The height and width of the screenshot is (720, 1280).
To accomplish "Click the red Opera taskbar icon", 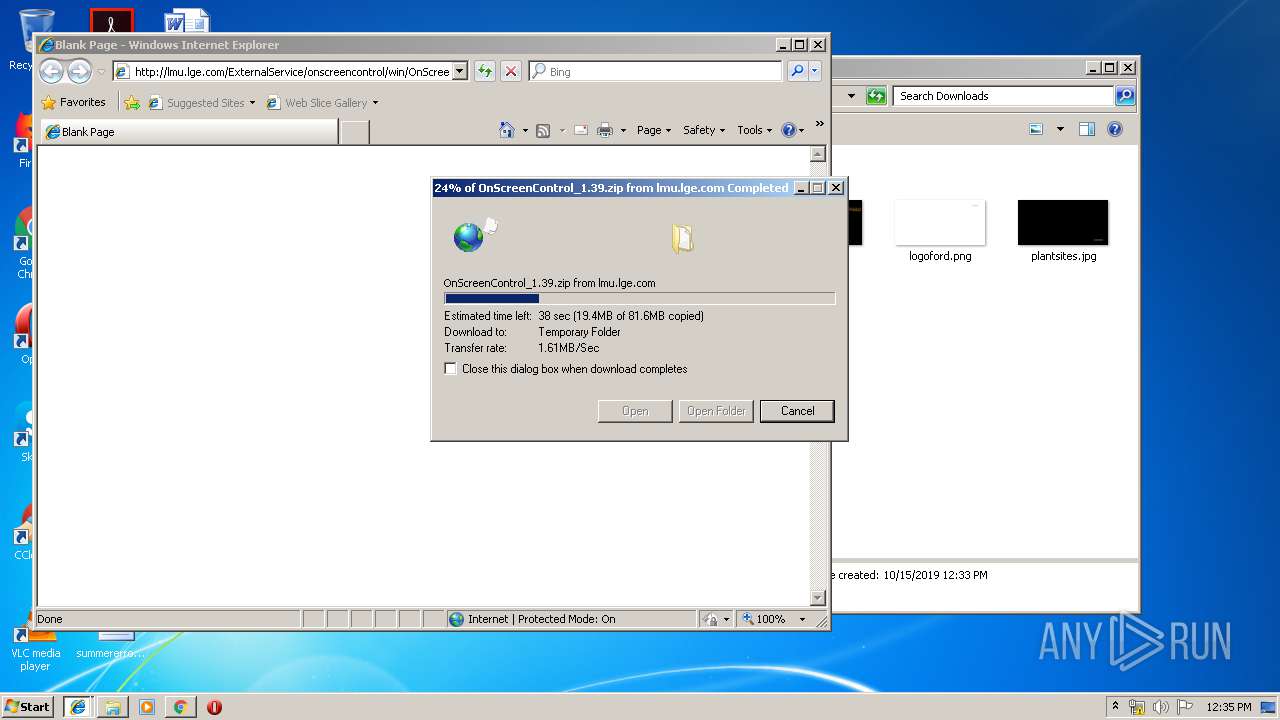I will [x=214, y=706].
